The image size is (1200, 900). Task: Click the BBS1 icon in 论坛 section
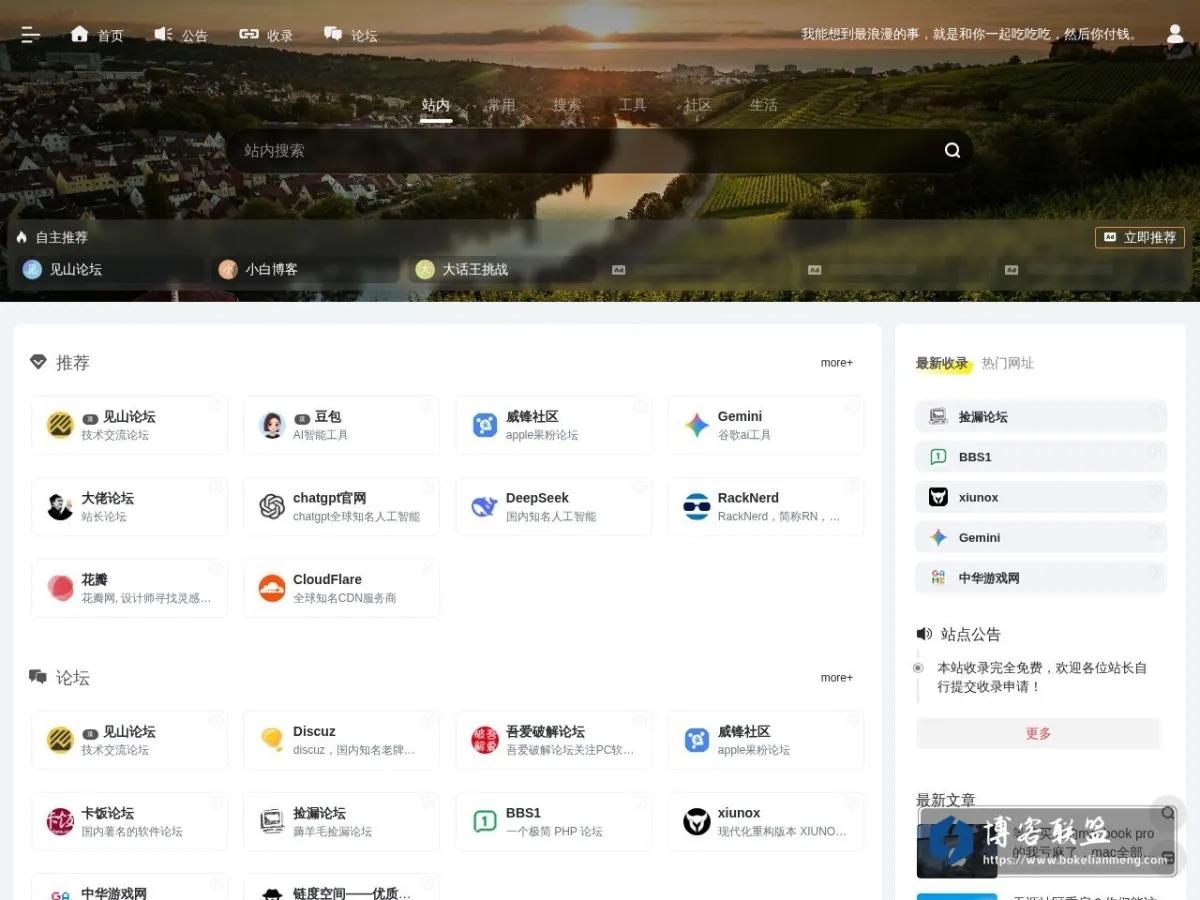485,822
